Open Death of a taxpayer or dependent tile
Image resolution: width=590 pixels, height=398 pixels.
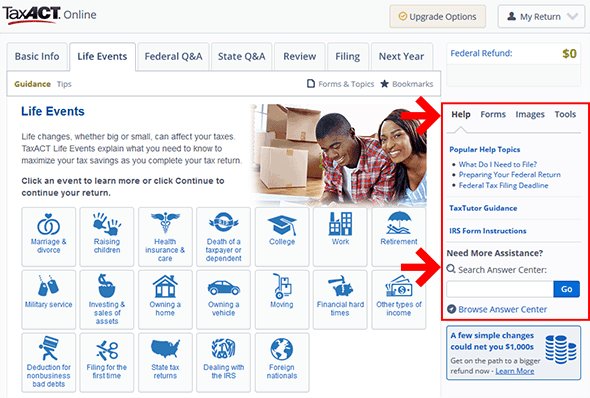click(x=224, y=237)
